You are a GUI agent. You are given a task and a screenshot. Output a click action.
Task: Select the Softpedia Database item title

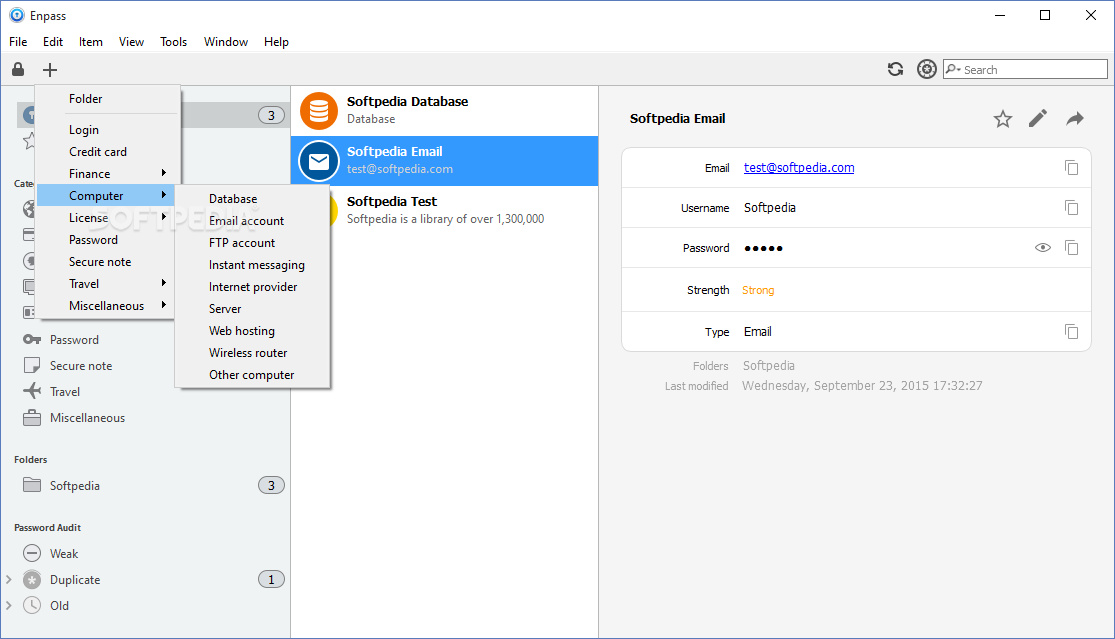click(x=407, y=102)
